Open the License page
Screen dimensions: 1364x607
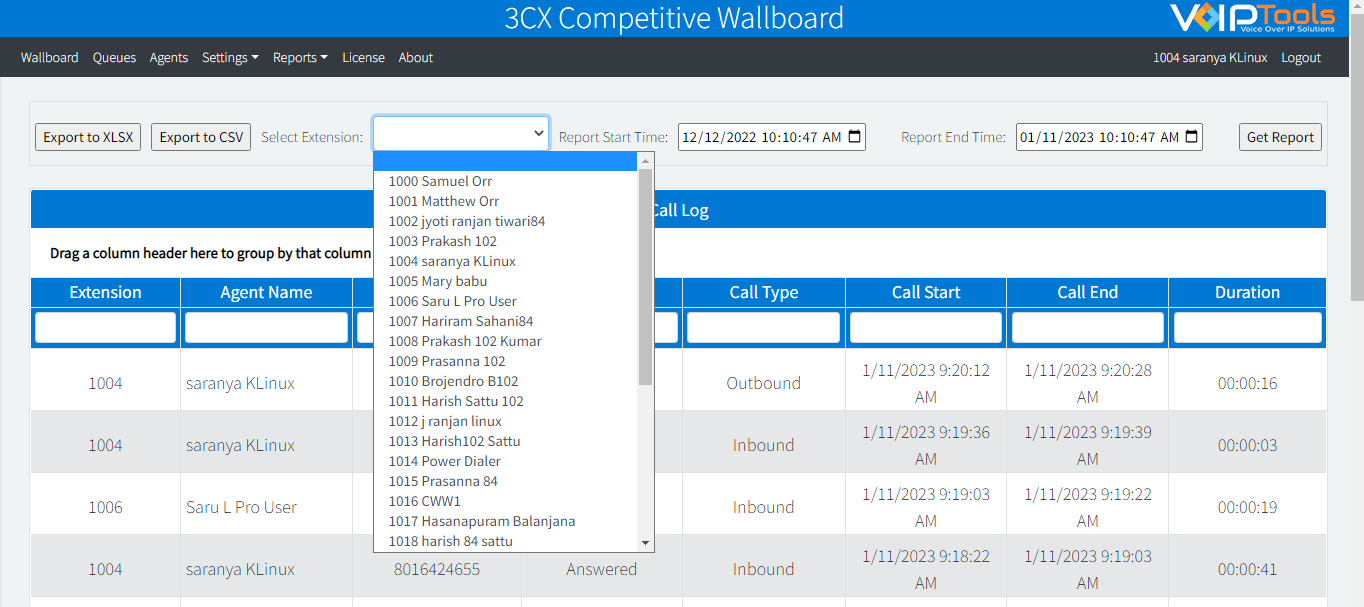[363, 57]
